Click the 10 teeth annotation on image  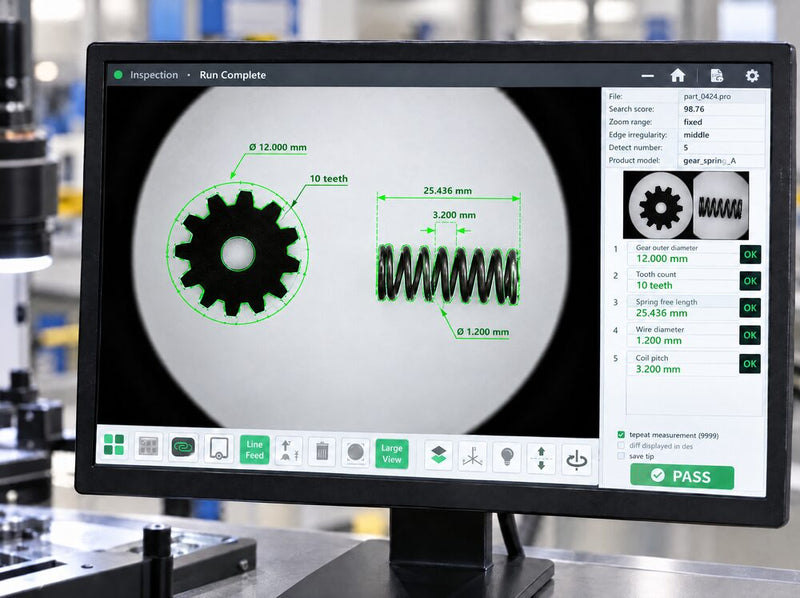[329, 179]
